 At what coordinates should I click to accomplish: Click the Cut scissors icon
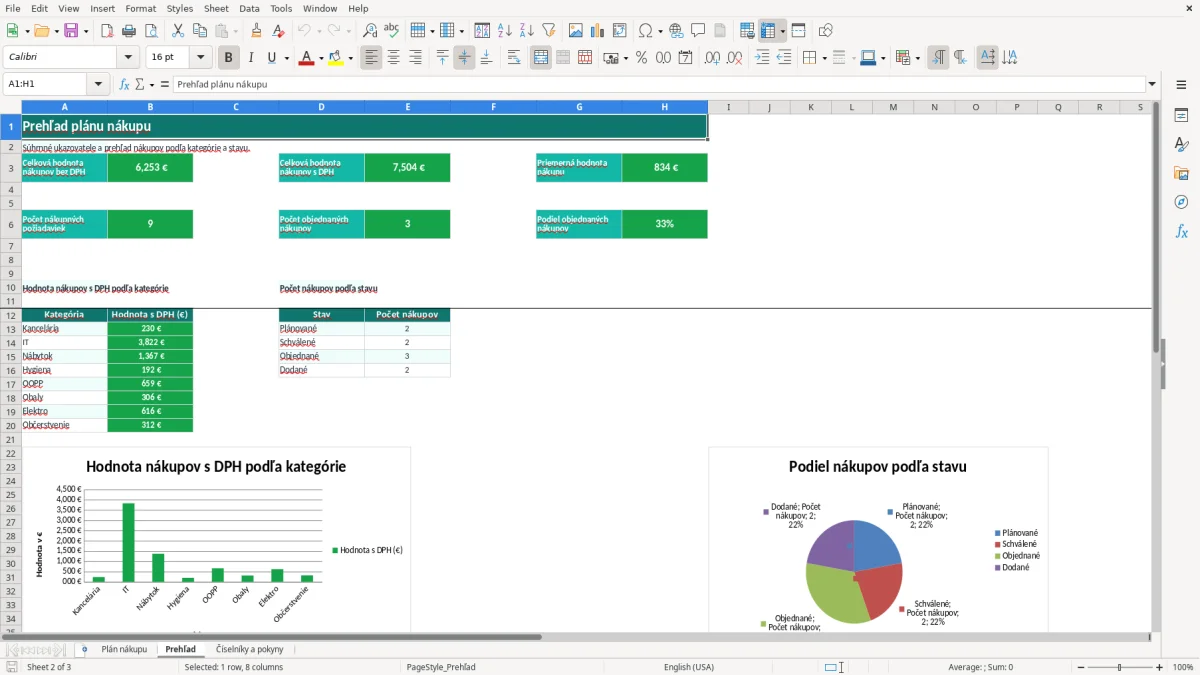coord(178,31)
